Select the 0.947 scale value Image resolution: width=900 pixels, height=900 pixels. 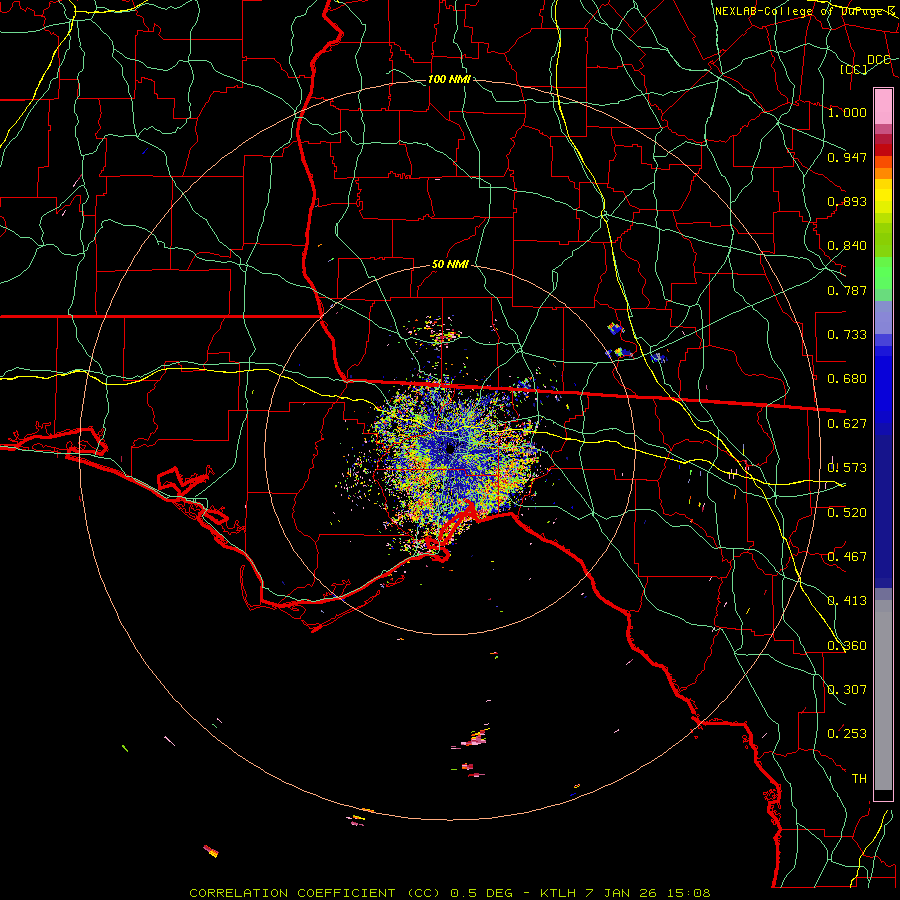(847, 157)
